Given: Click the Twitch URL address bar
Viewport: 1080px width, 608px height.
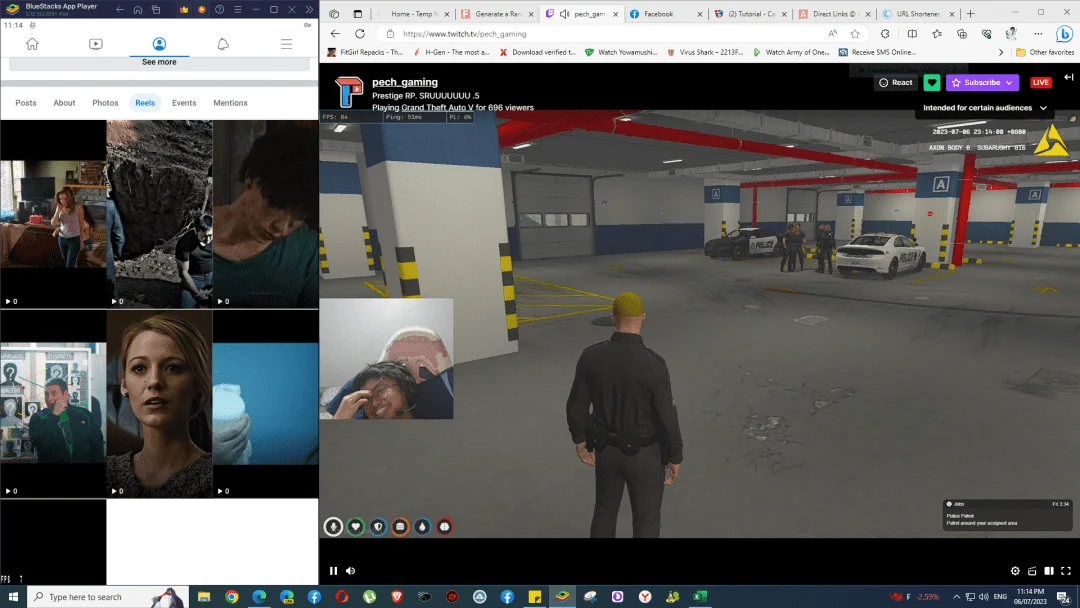Looking at the screenshot, I should click(x=606, y=34).
